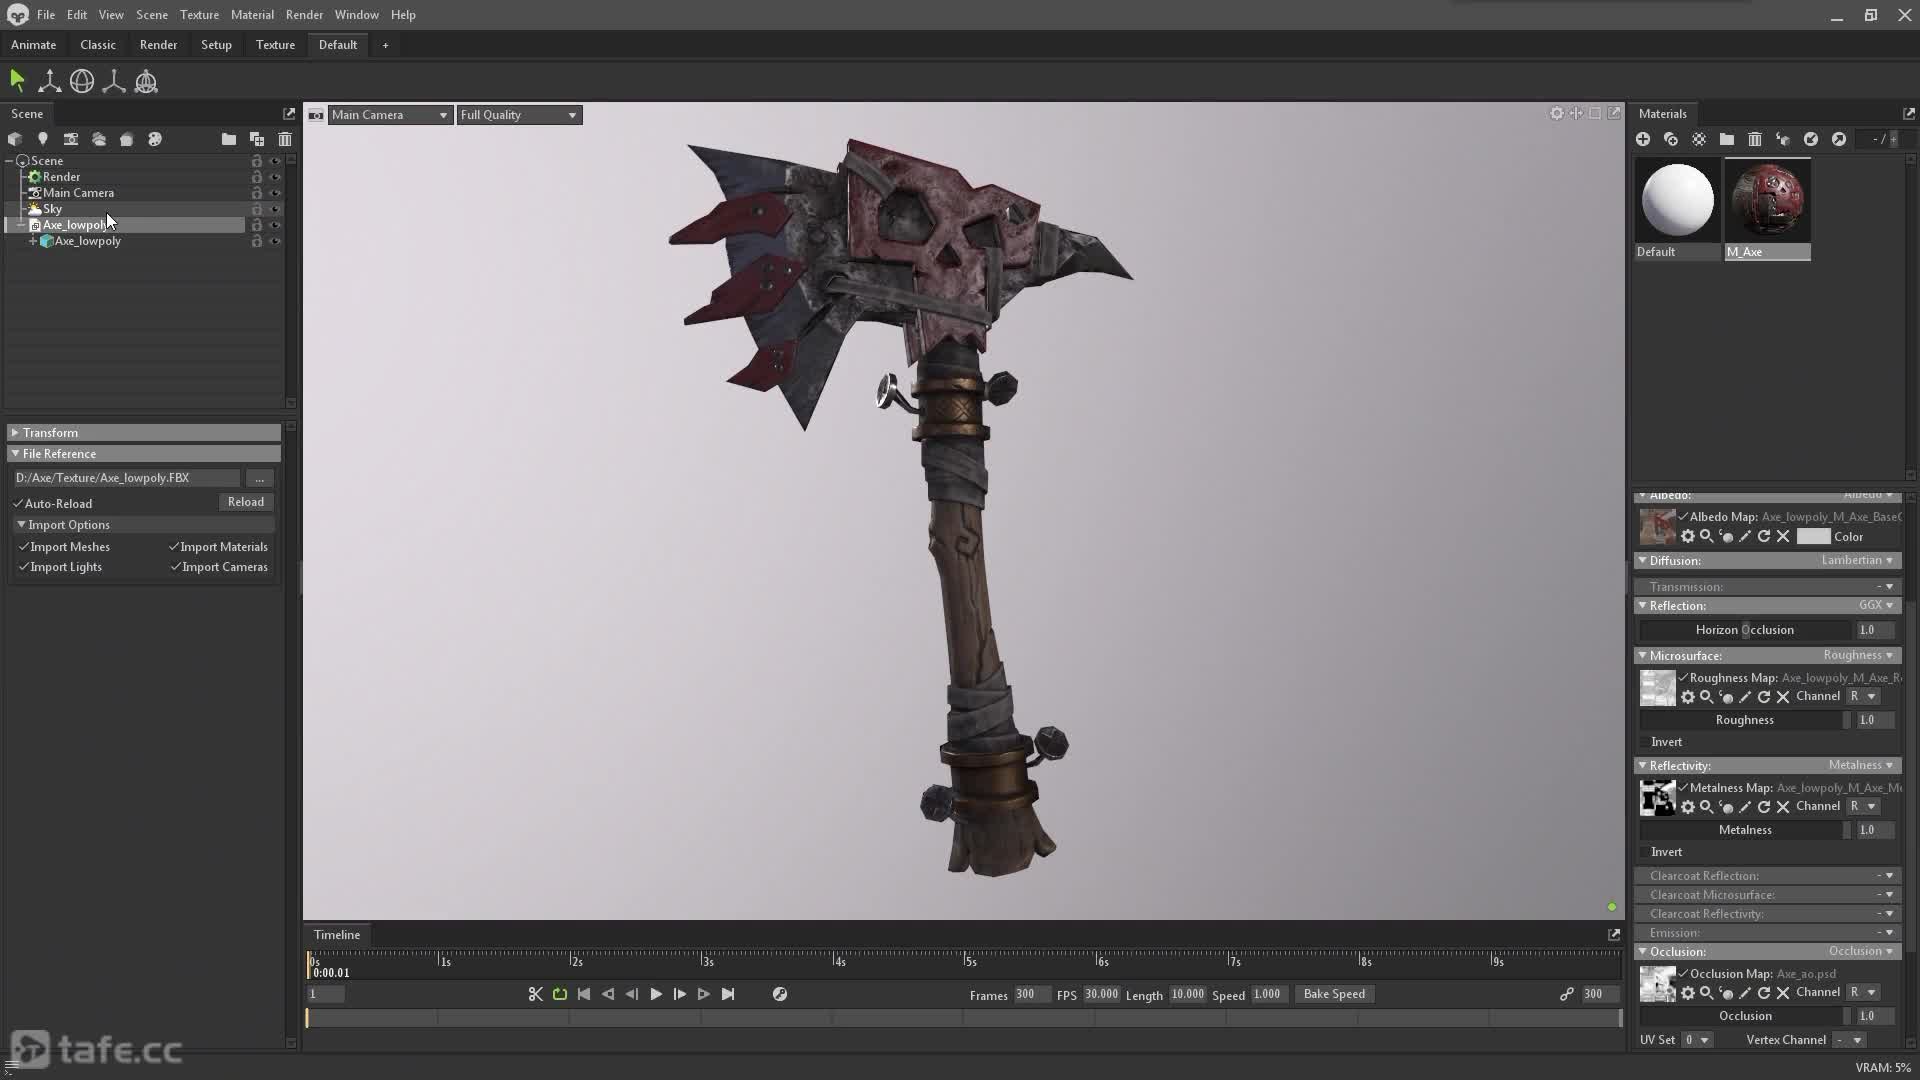
Task: Open the Material menu
Action: tap(252, 15)
